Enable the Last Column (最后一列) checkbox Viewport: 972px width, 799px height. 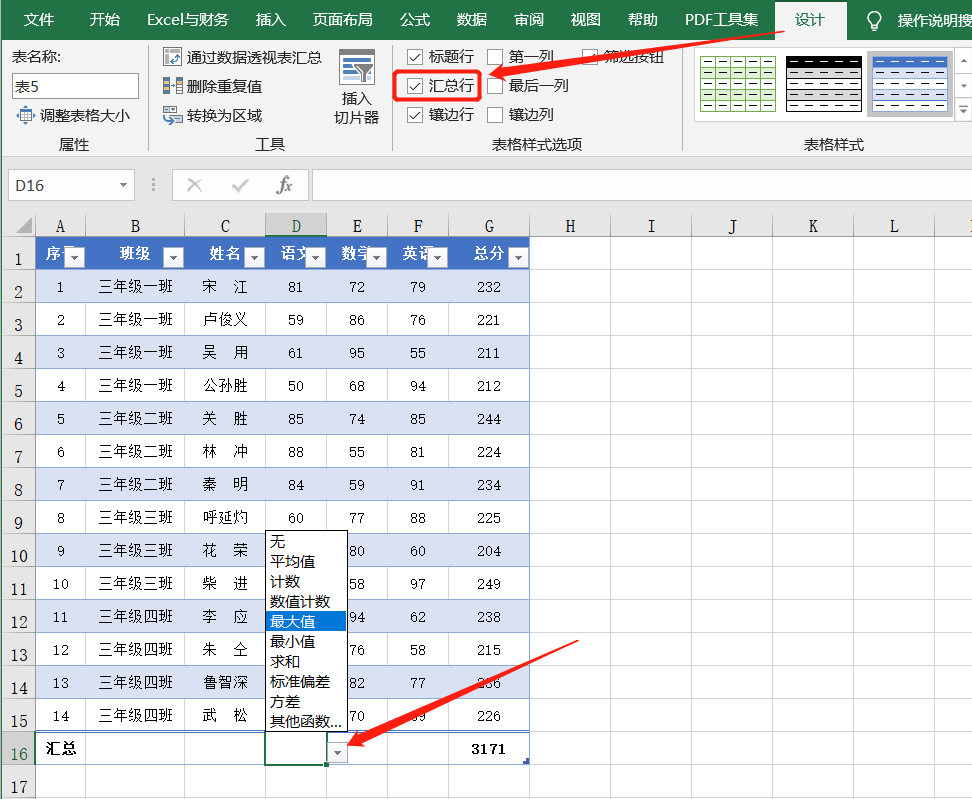click(x=495, y=87)
